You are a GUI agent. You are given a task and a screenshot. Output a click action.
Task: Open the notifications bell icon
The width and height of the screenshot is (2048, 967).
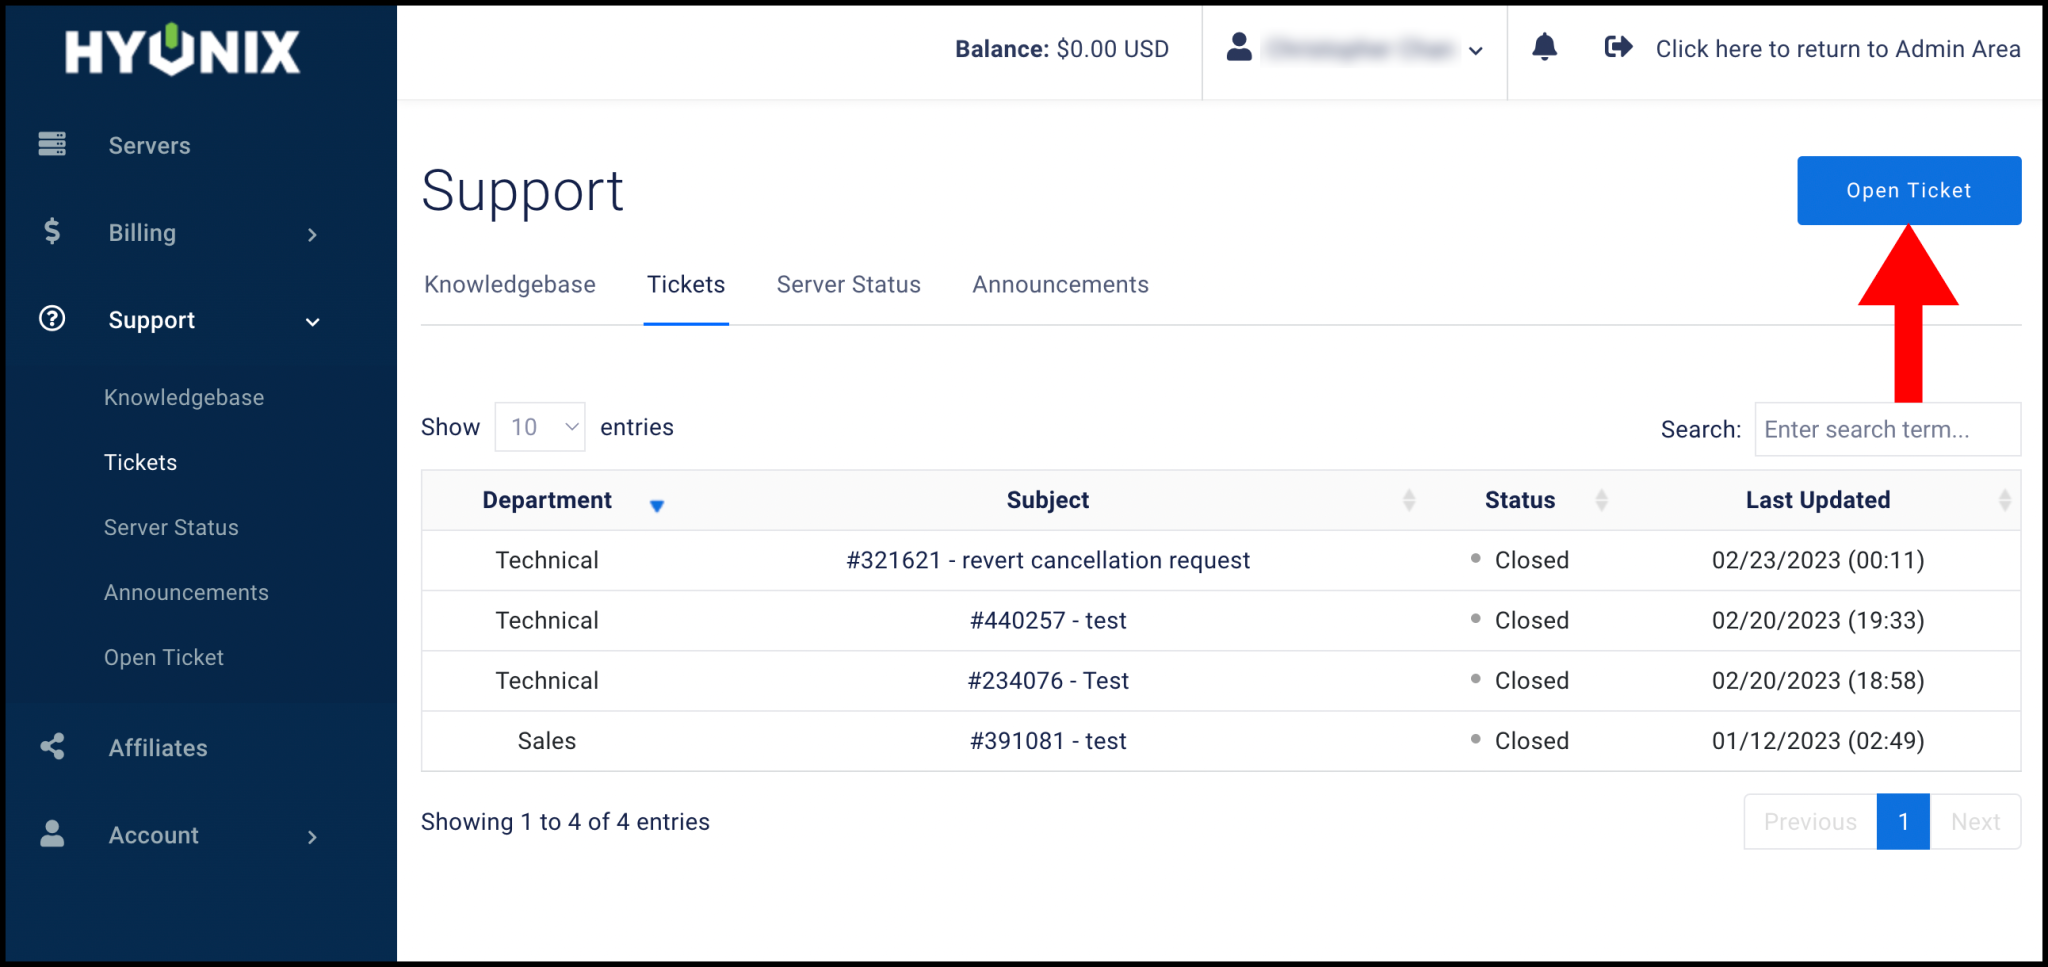[1545, 47]
